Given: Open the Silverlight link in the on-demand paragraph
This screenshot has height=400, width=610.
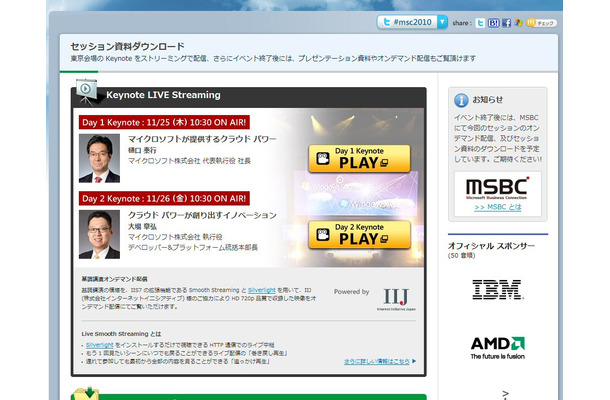Looking at the screenshot, I should click(x=261, y=290).
